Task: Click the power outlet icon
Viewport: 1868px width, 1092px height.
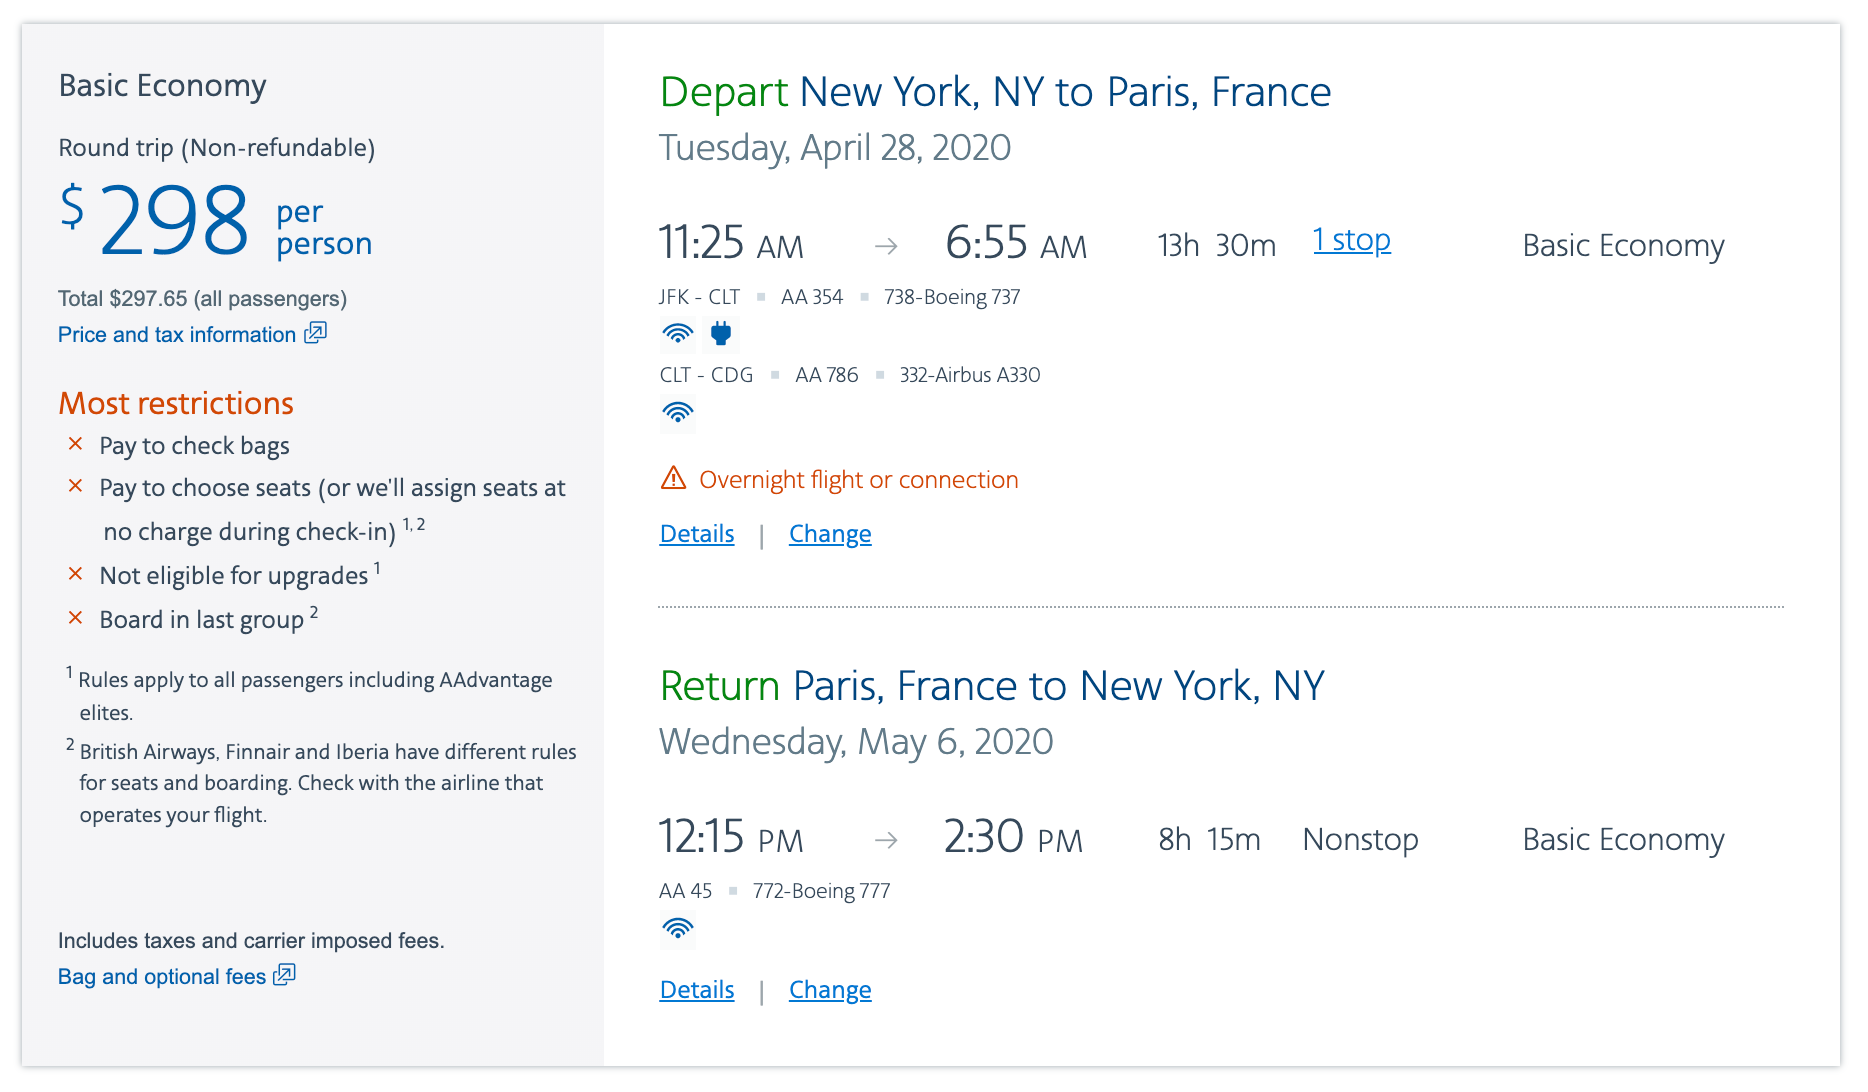Action: pyautogui.click(x=720, y=333)
